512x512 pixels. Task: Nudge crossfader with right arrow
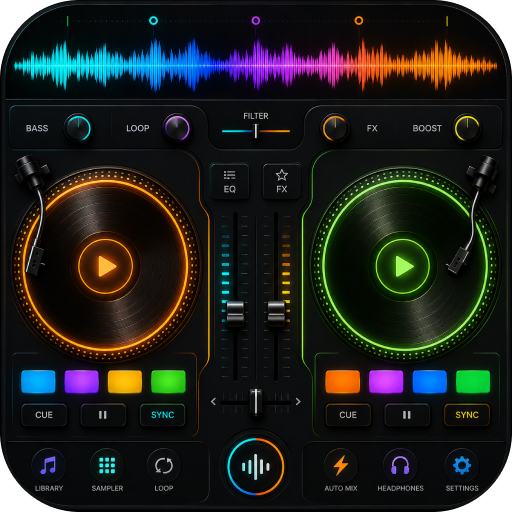298,402
